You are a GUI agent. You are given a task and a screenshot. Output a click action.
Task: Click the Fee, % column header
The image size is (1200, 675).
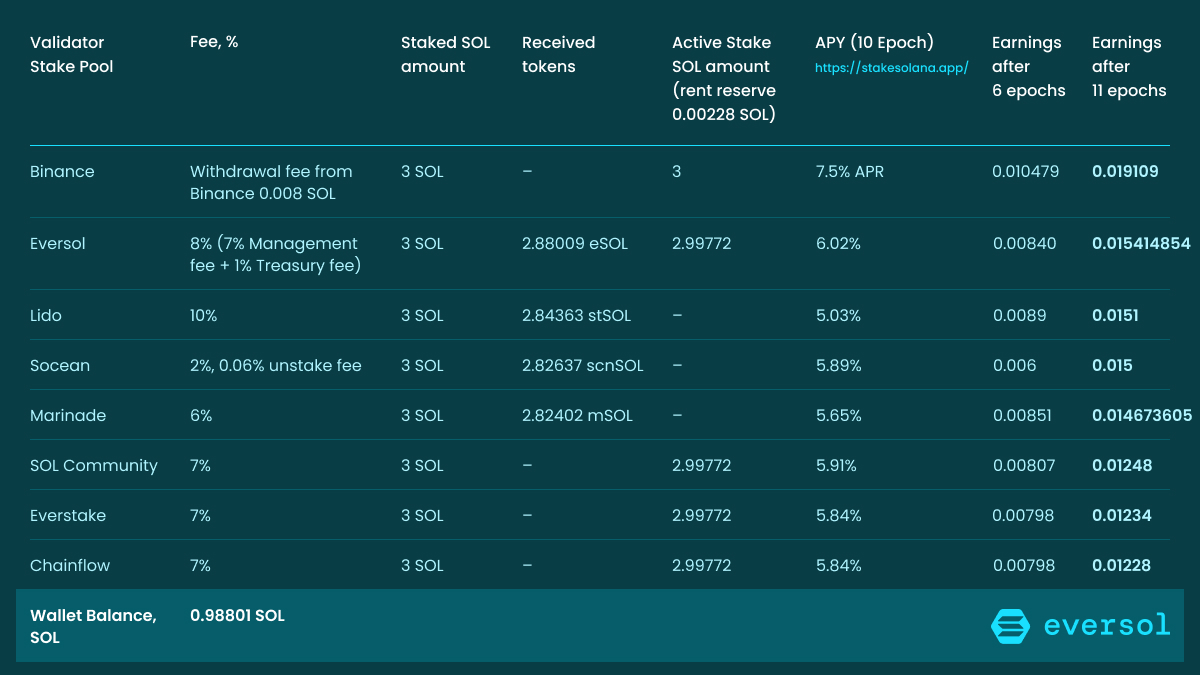(214, 43)
